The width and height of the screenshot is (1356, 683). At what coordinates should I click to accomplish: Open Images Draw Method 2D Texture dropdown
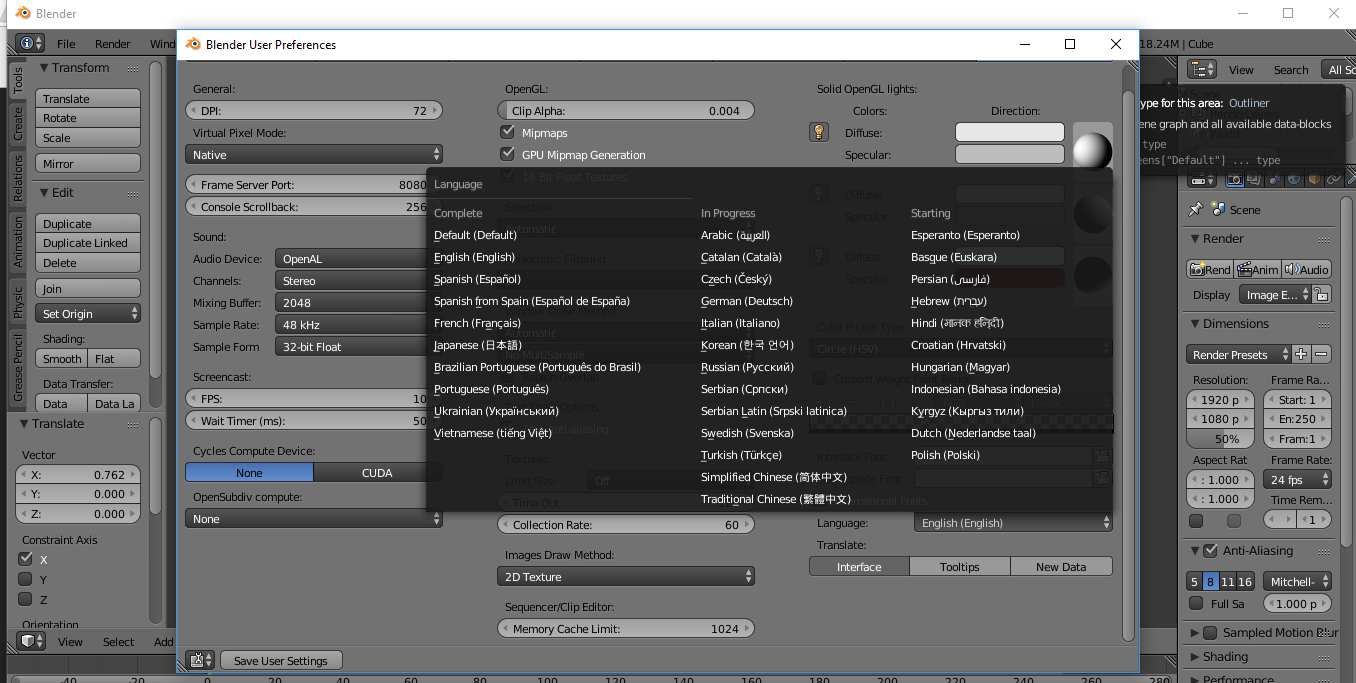(x=626, y=577)
